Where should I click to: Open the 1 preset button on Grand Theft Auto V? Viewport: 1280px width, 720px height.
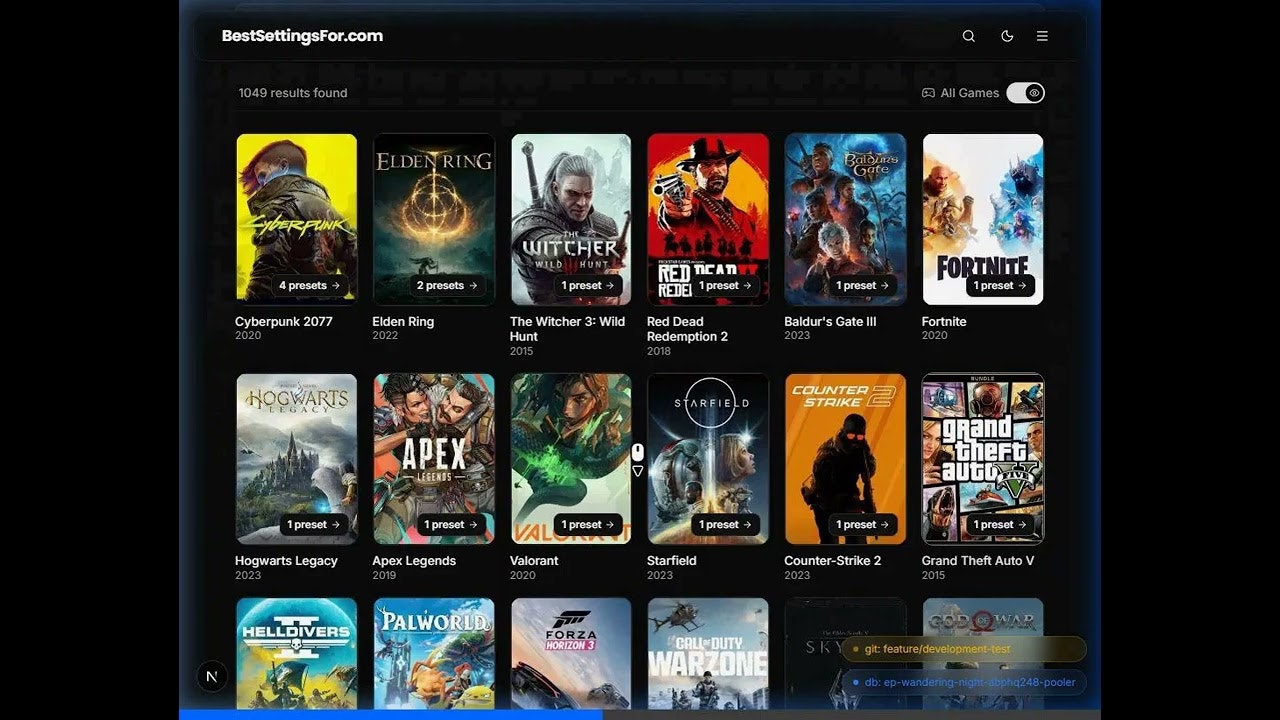1001,524
